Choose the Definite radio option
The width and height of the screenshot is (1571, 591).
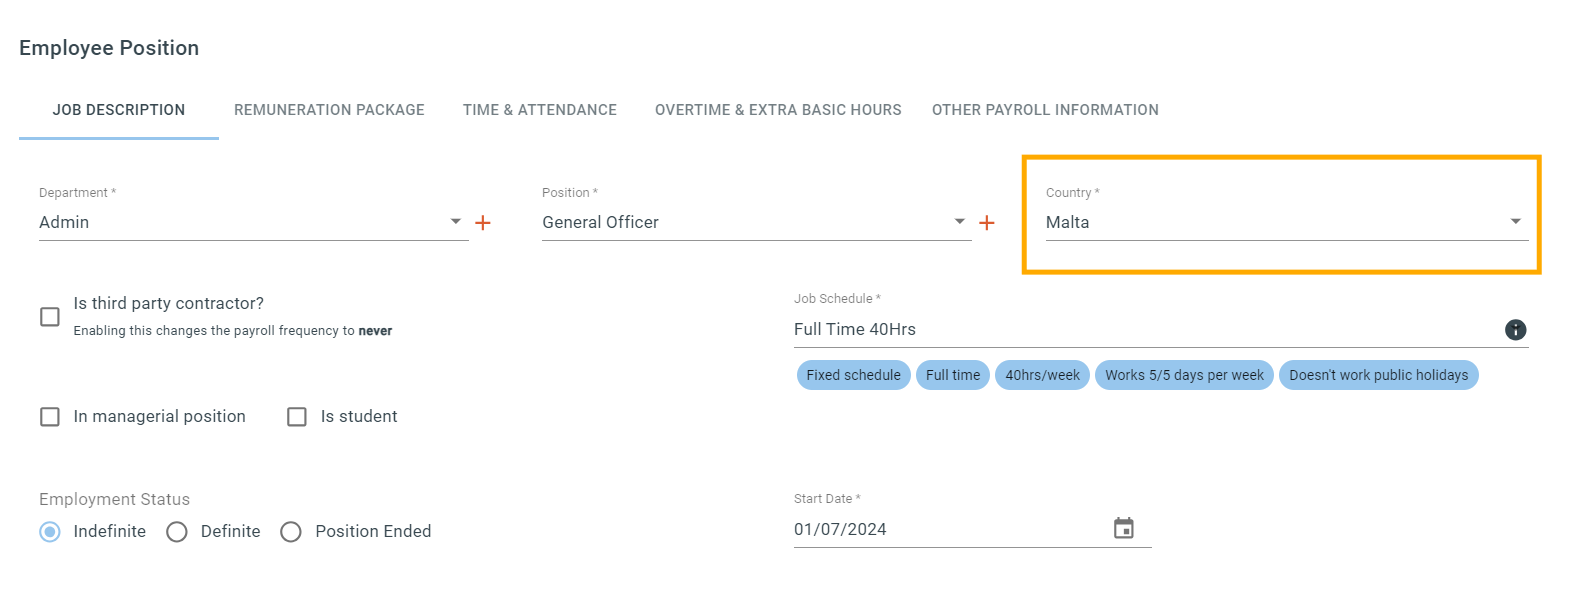[x=177, y=532]
